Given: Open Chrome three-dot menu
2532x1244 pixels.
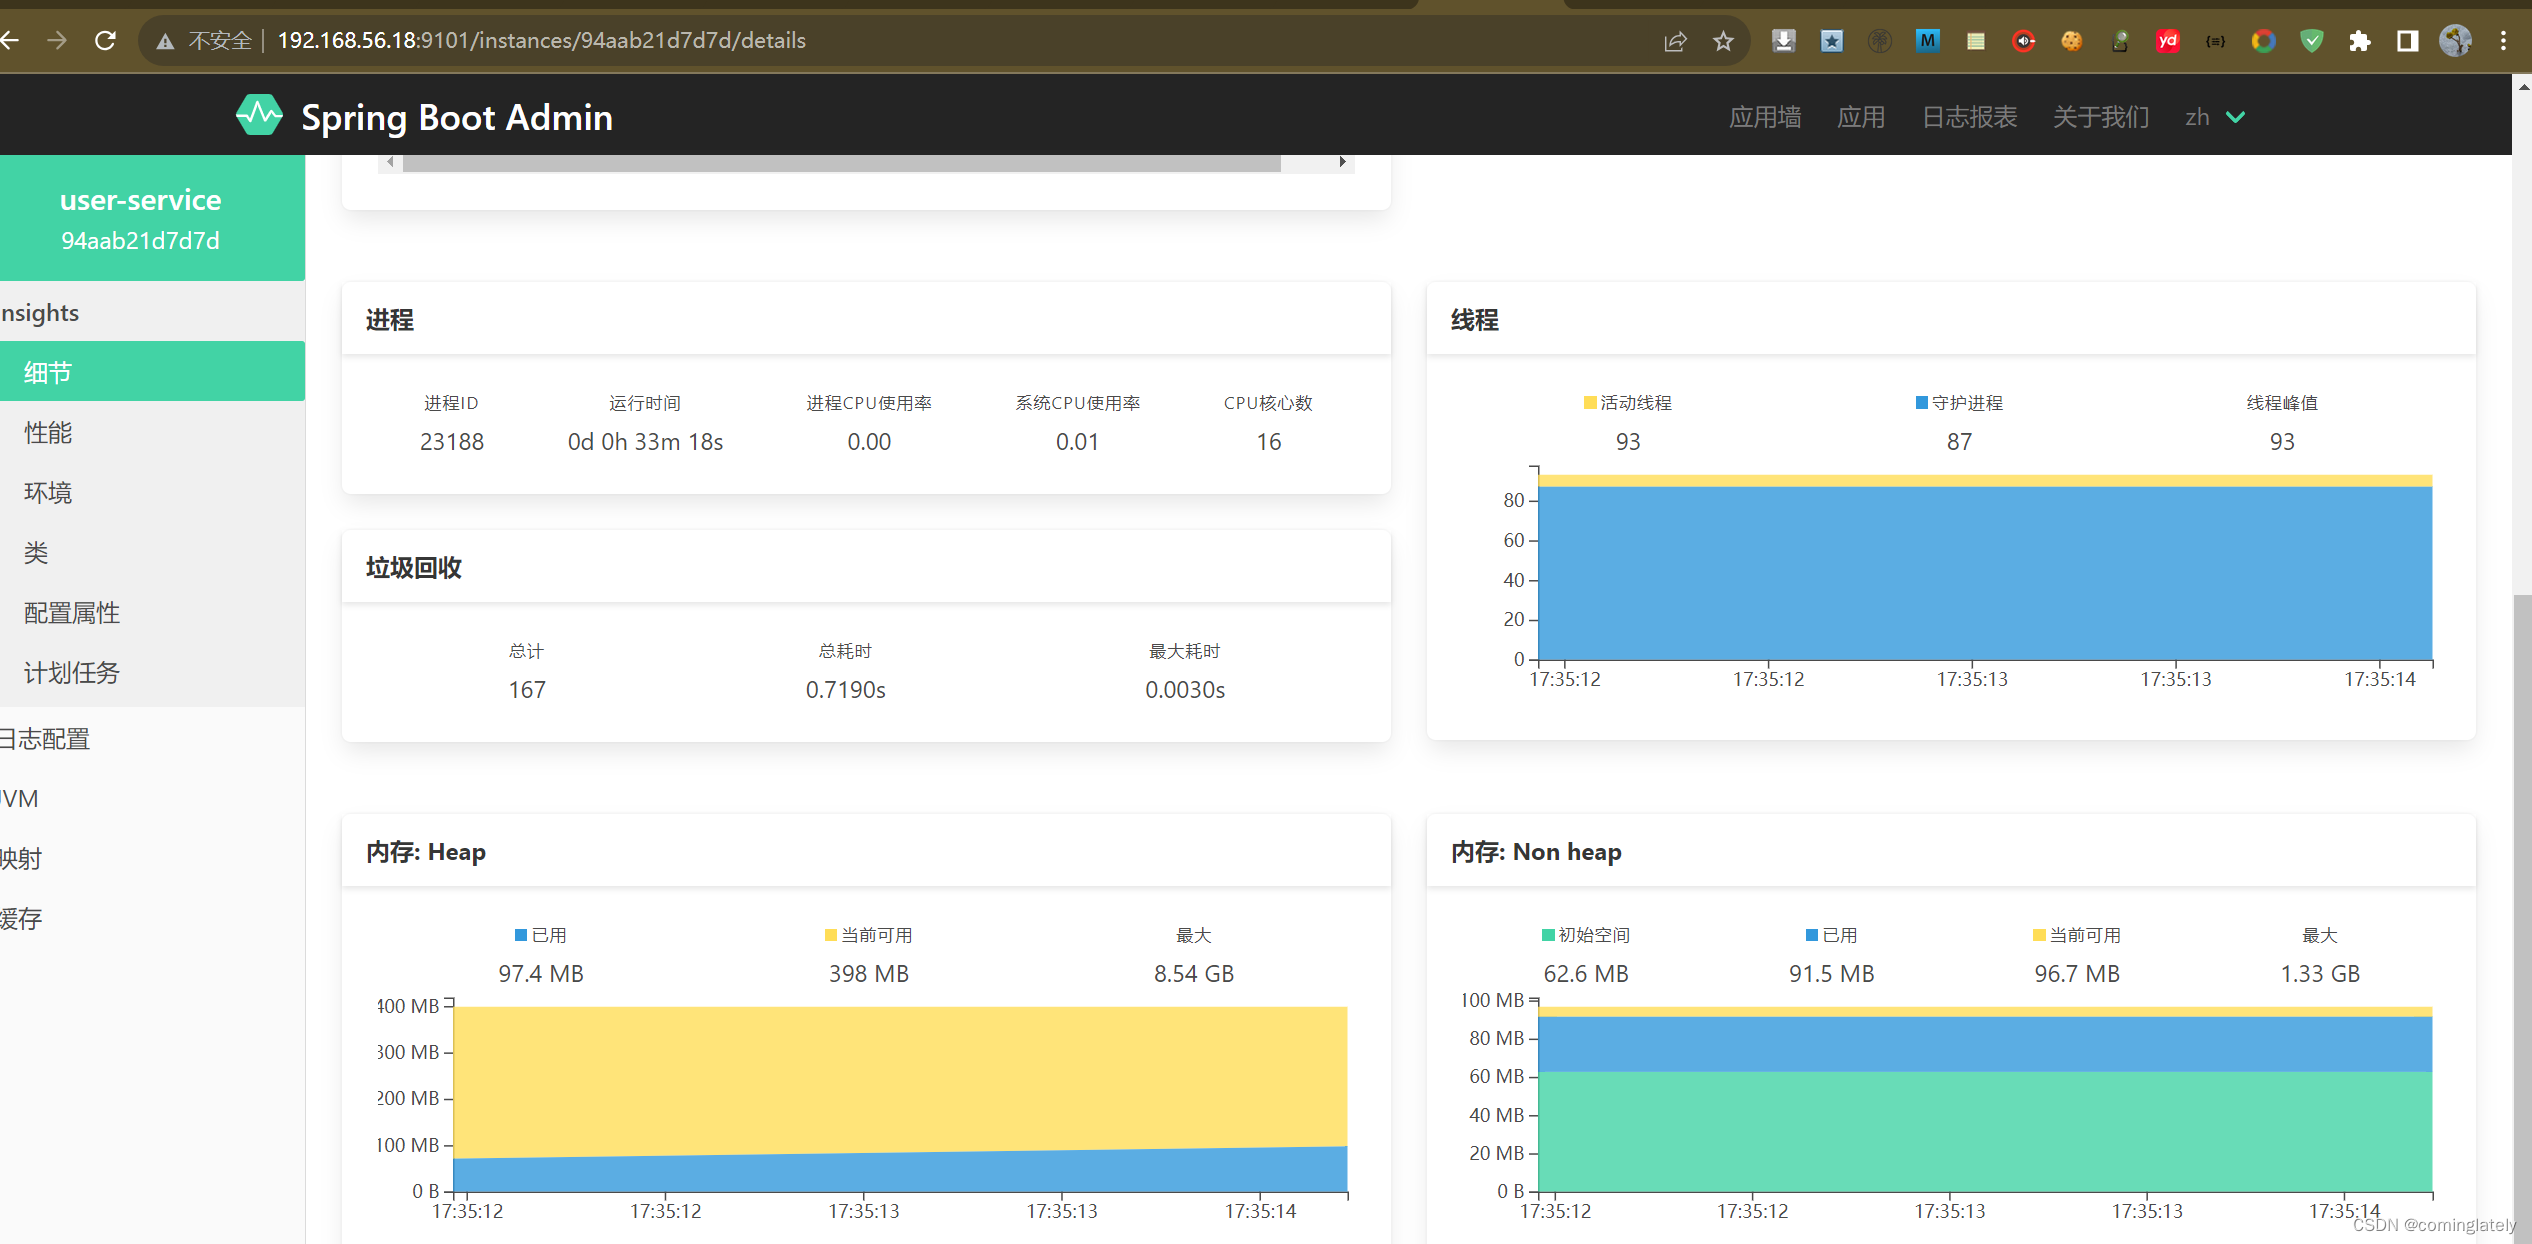Looking at the screenshot, I should (2503, 41).
